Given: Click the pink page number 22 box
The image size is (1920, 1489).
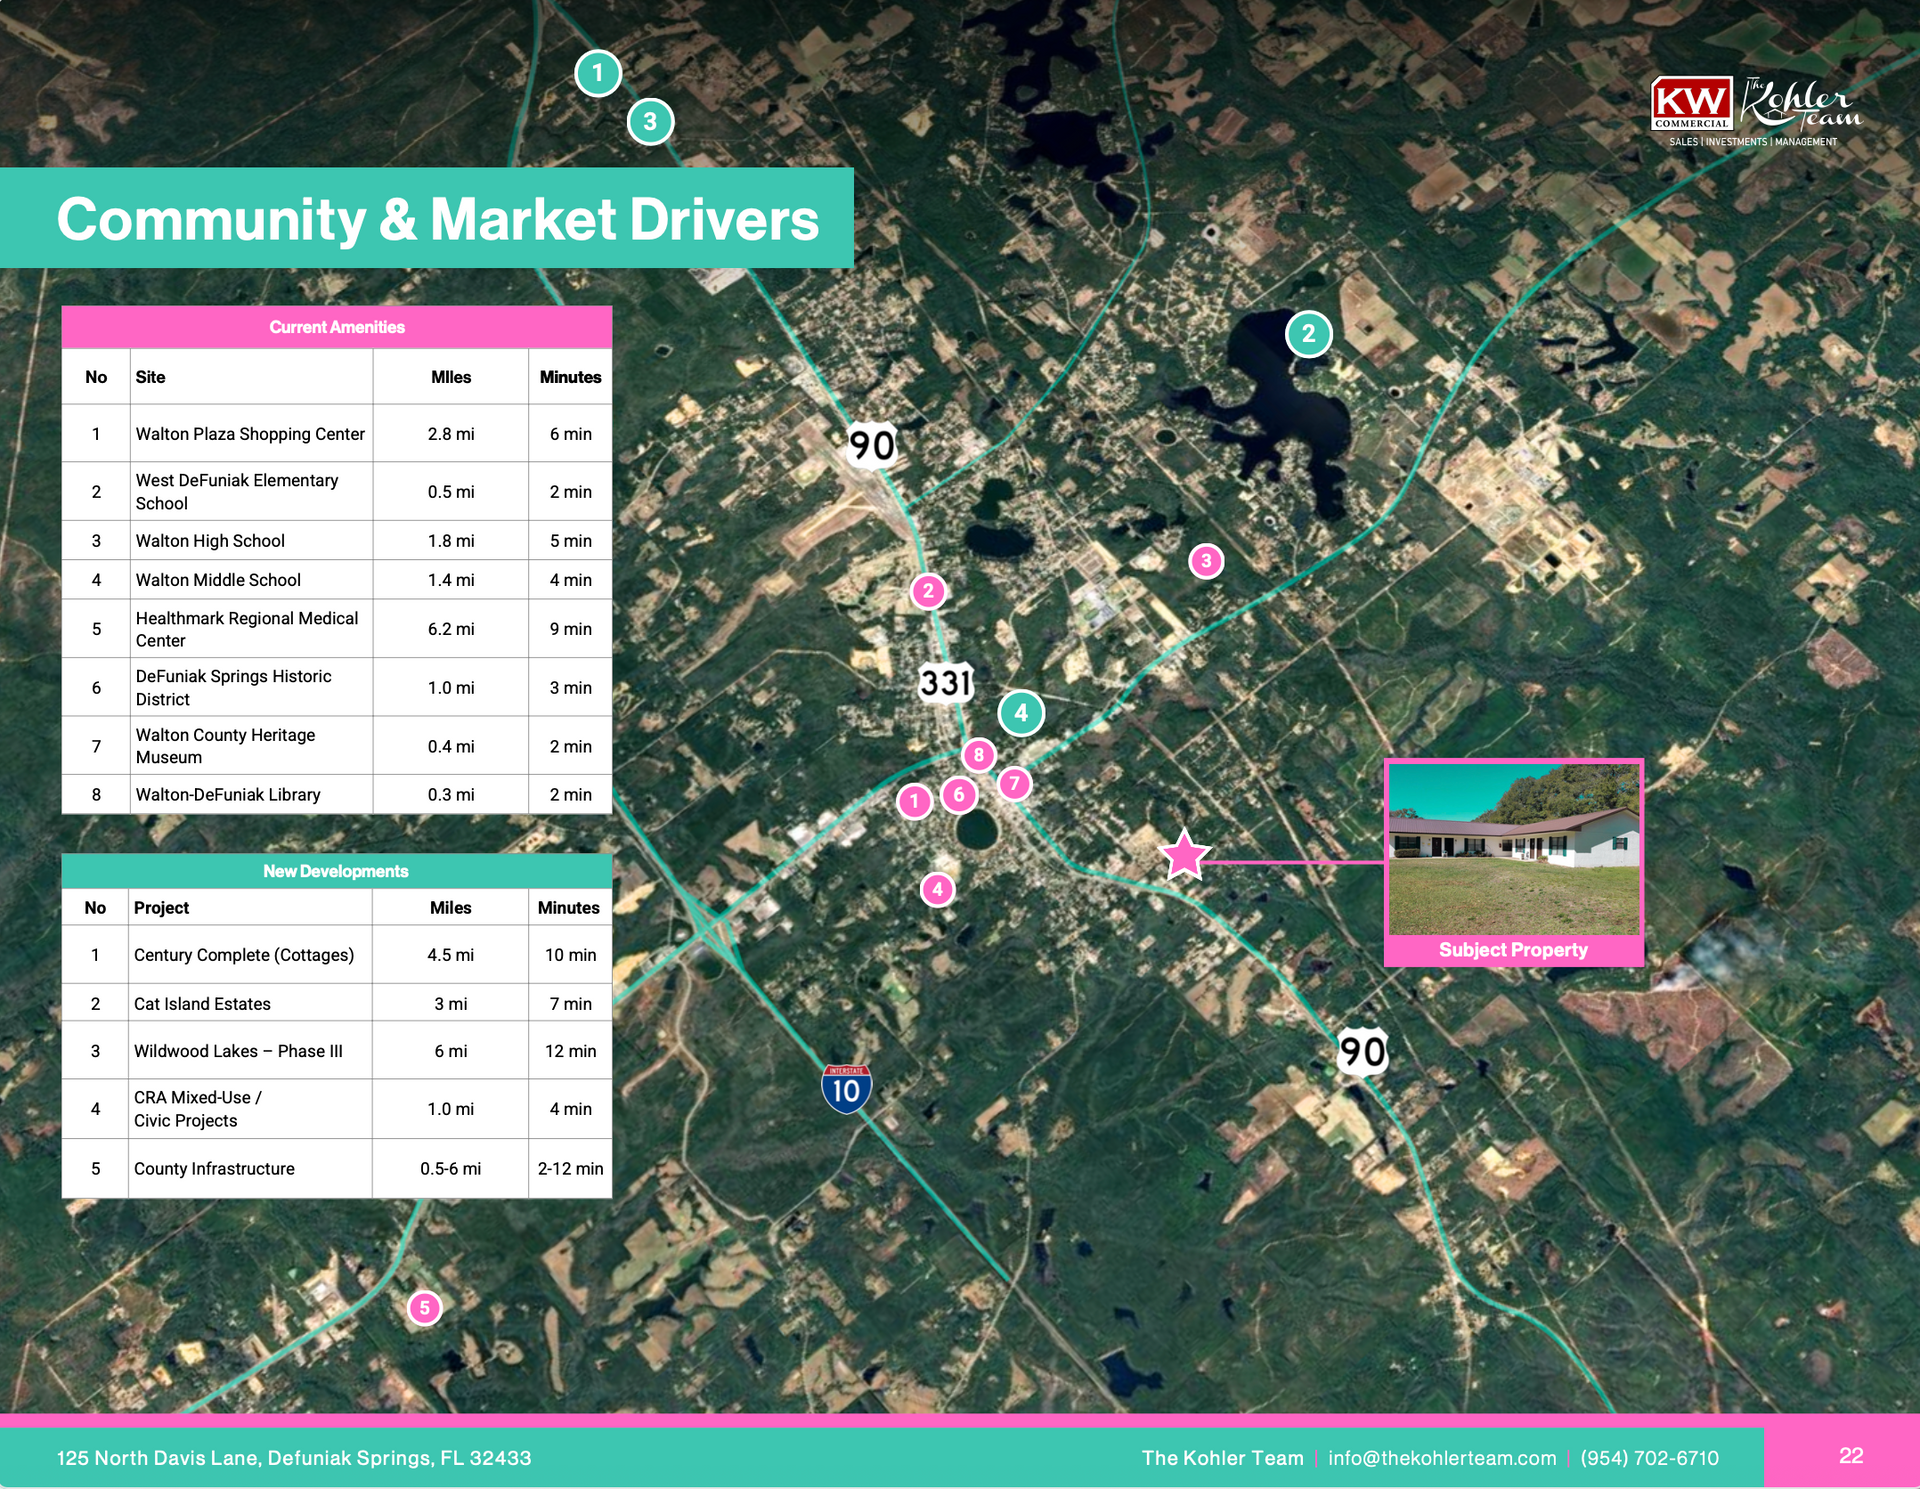Looking at the screenshot, I should pos(1850,1456).
